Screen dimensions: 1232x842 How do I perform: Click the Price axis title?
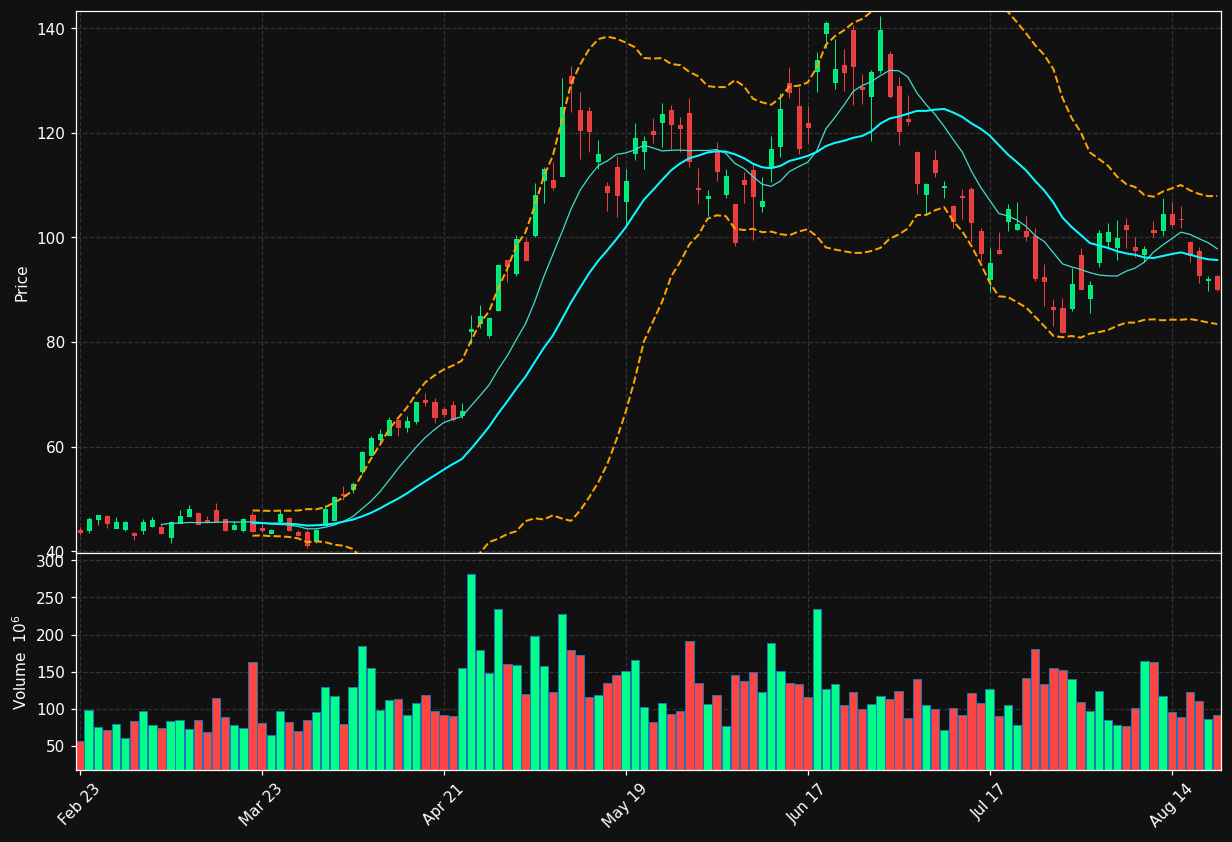tap(22, 283)
